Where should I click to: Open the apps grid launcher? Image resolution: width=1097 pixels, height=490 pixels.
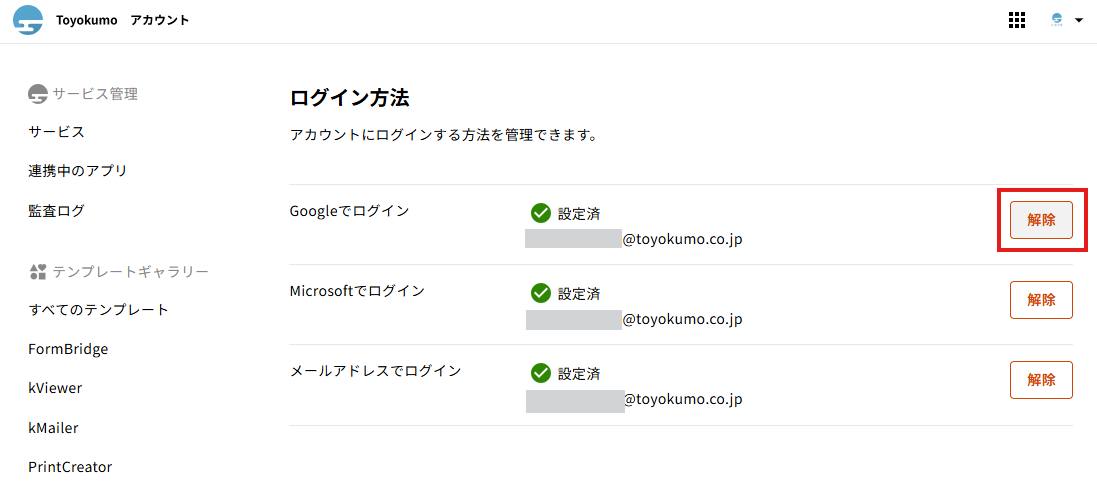click(x=1017, y=20)
